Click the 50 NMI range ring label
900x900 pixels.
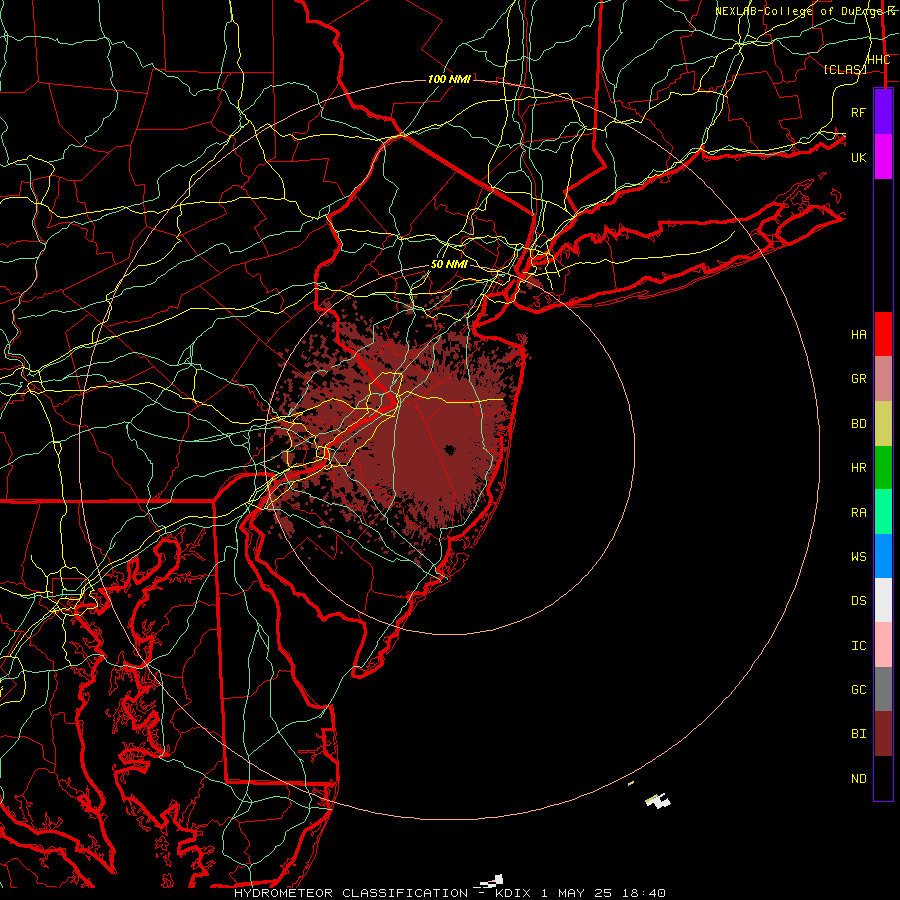pyautogui.click(x=449, y=264)
